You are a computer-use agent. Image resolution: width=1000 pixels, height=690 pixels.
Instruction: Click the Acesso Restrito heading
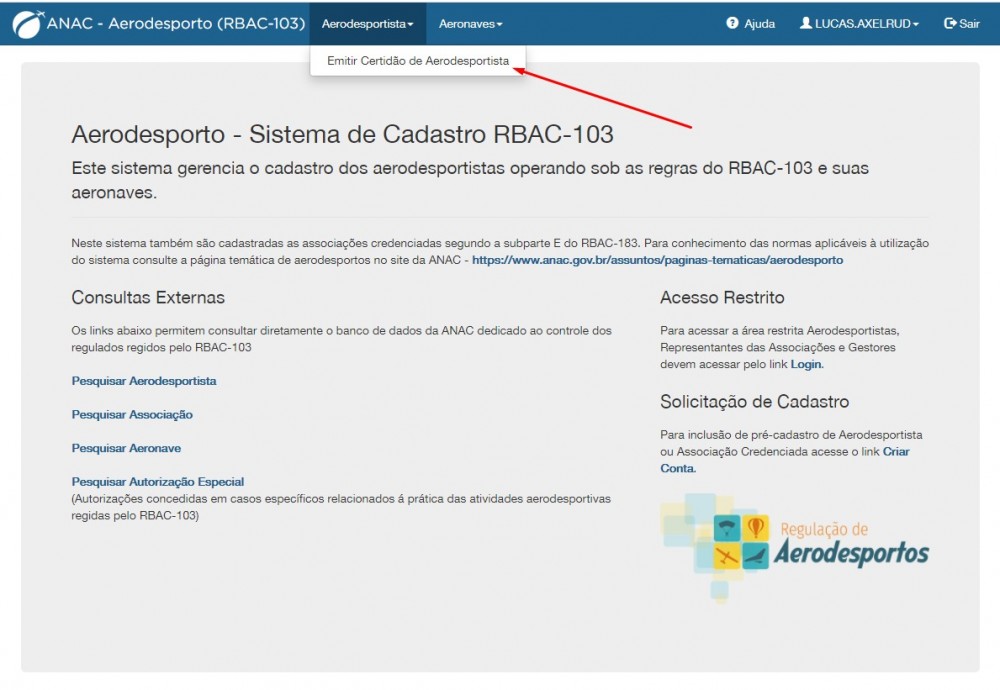(x=722, y=298)
